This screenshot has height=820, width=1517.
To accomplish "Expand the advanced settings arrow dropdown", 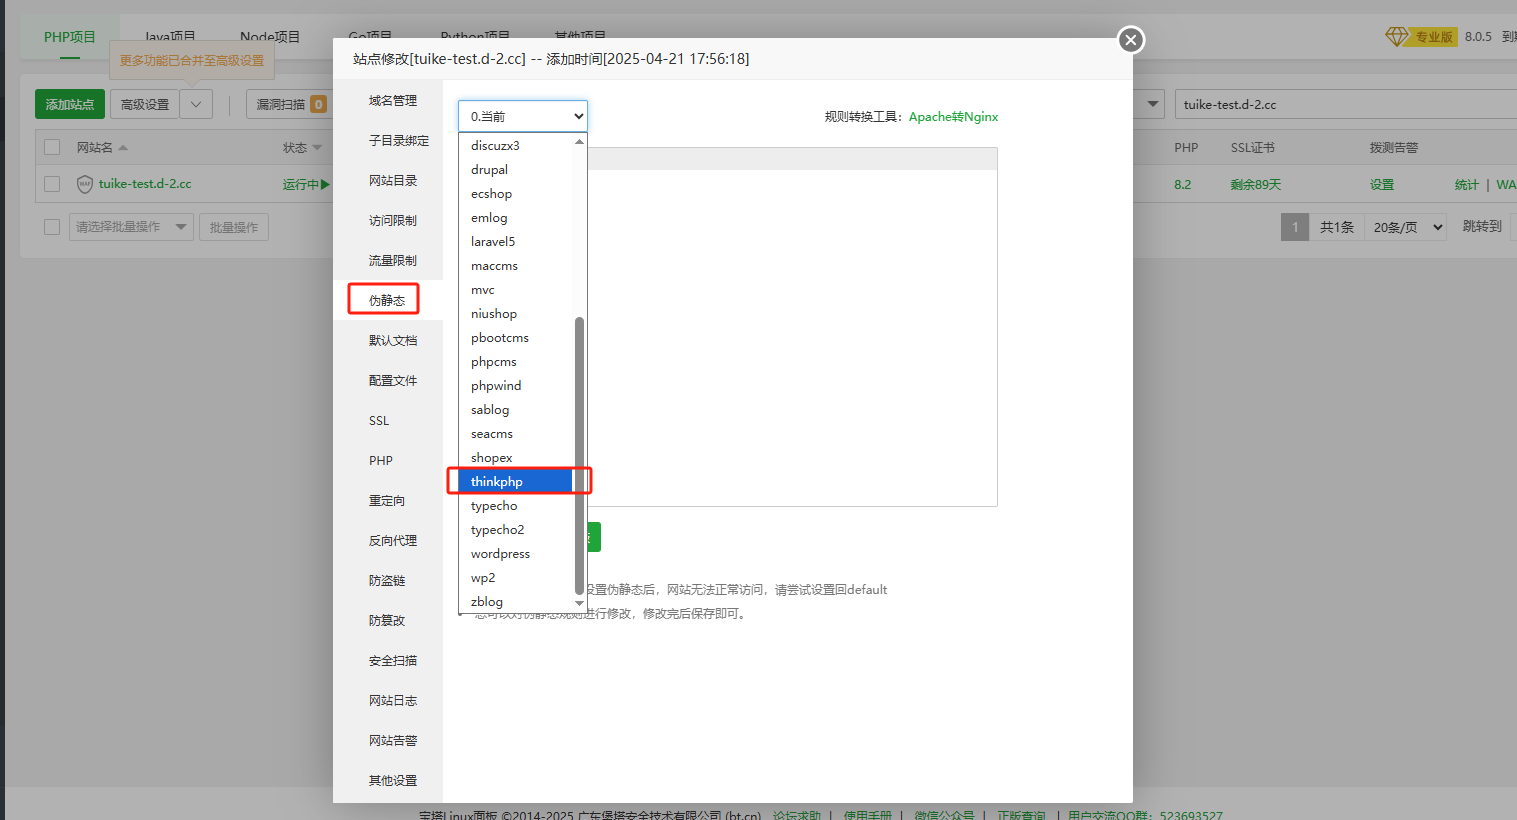I will pyautogui.click(x=197, y=104).
